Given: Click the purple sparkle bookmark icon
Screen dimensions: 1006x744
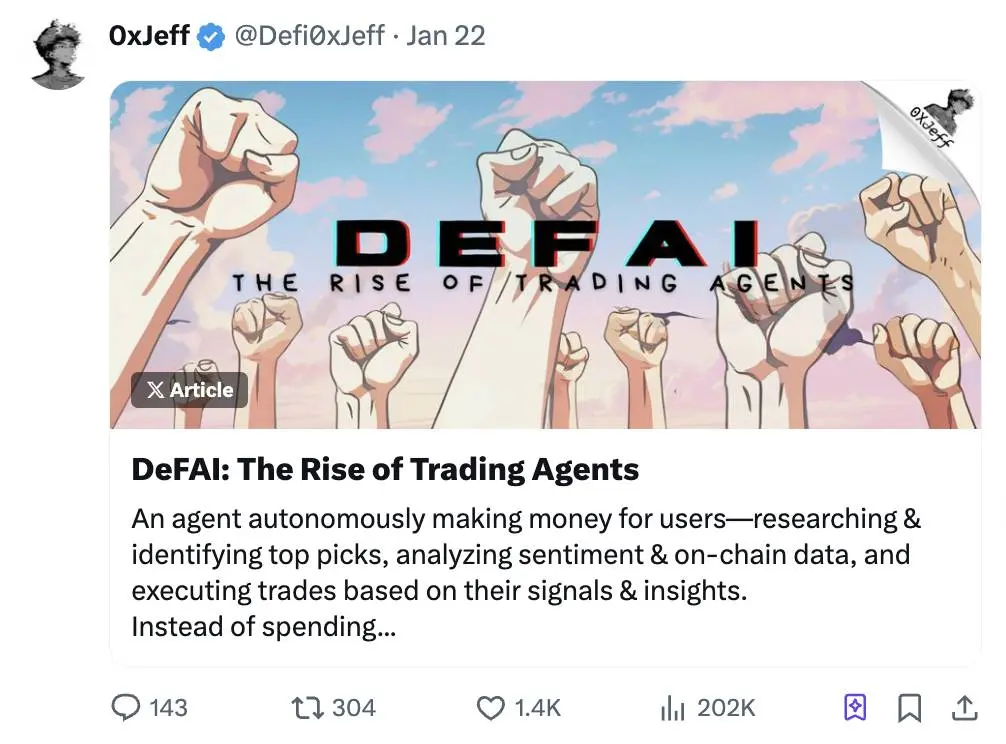Looking at the screenshot, I should 855,708.
